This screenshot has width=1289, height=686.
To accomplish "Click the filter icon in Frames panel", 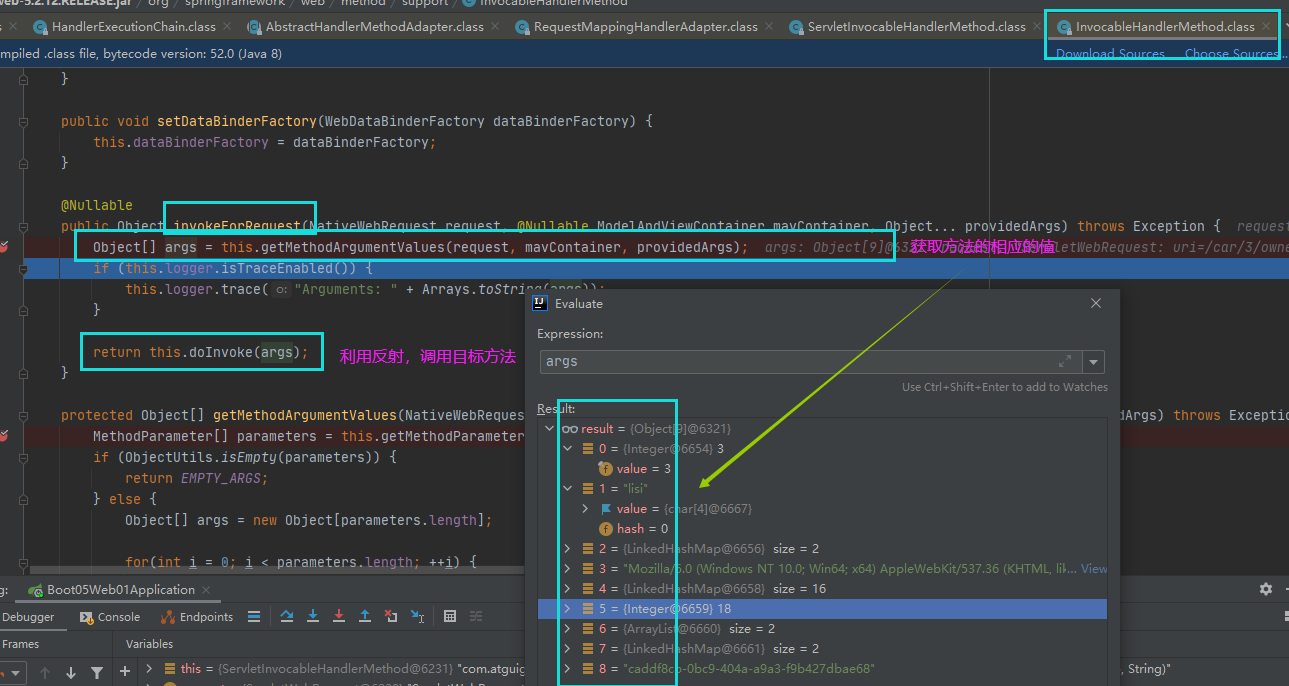I will click(97, 672).
